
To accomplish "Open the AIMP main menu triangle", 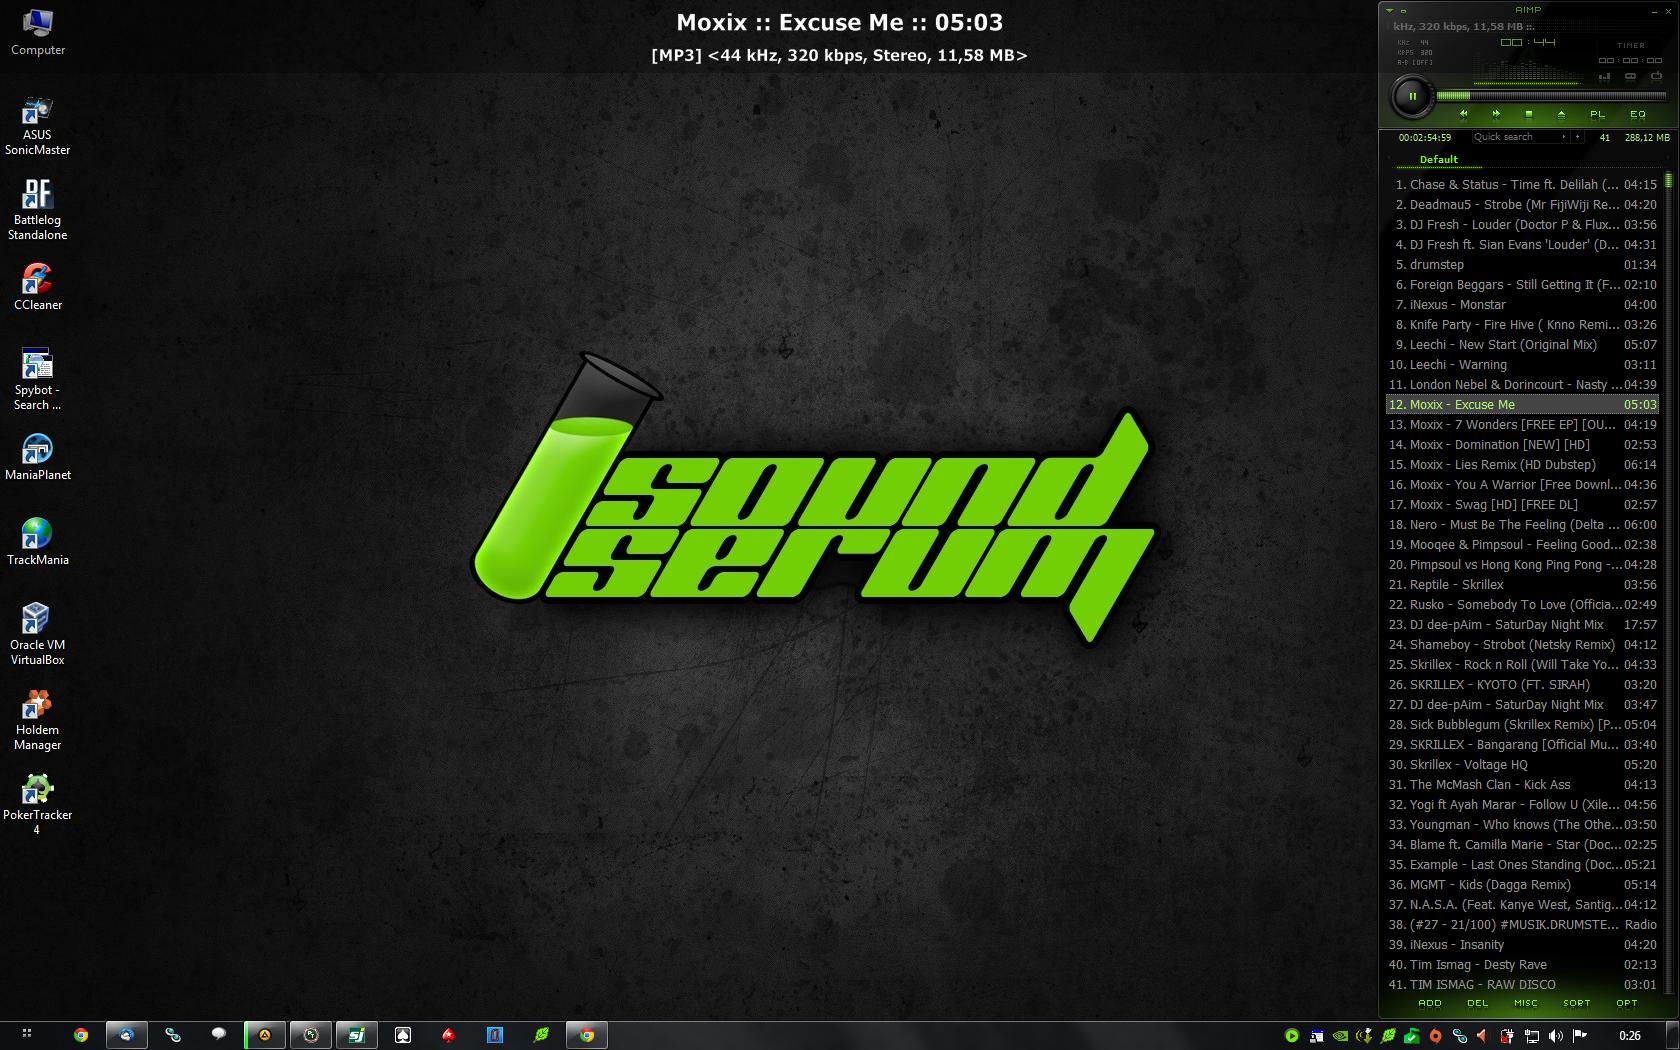I will 1389,10.
